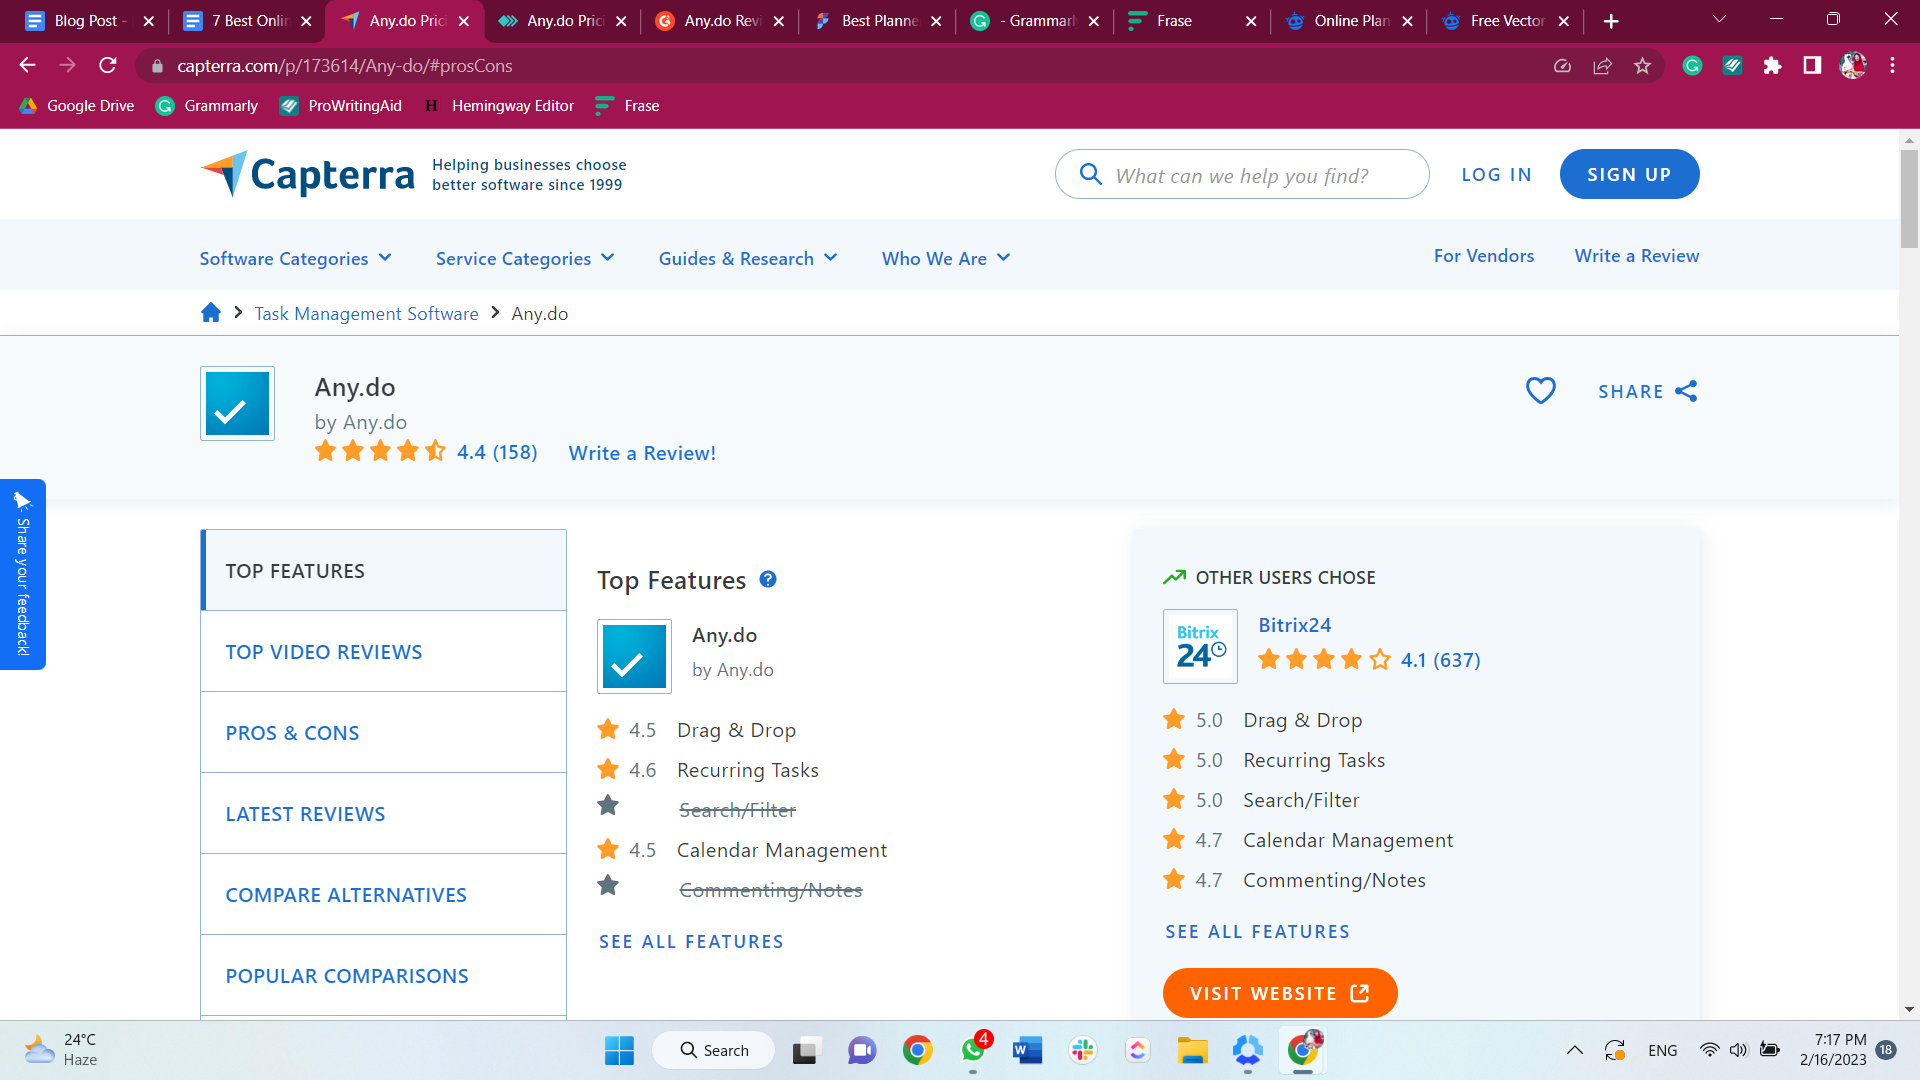Switch to the Best Planner browser tab
The width and height of the screenshot is (1920, 1080).
pos(875,21)
